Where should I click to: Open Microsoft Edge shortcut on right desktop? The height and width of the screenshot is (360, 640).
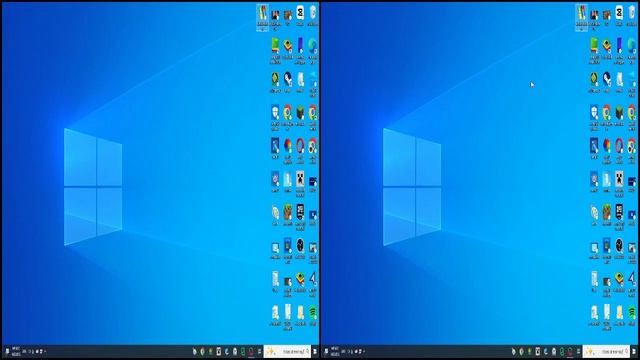pos(632,51)
